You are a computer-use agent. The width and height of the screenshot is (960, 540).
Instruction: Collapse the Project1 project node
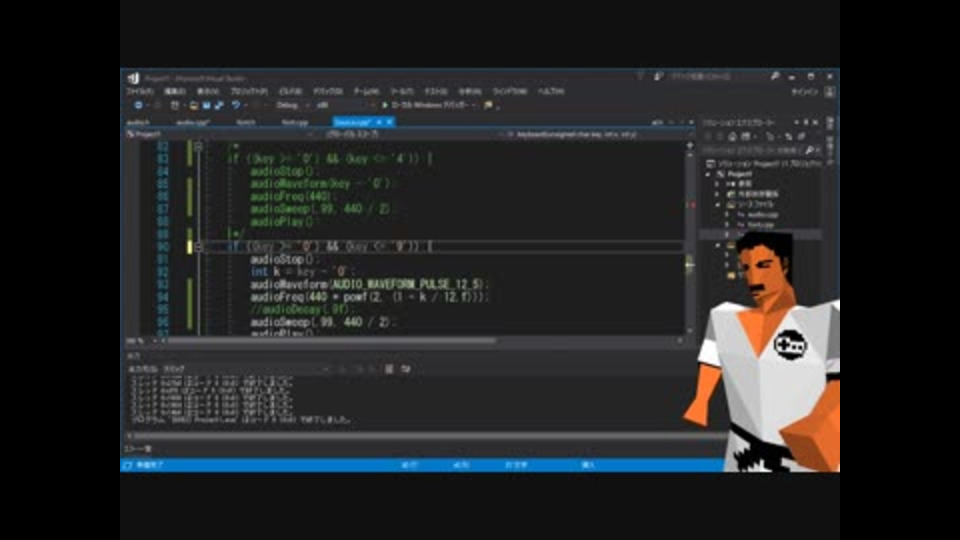click(708, 174)
